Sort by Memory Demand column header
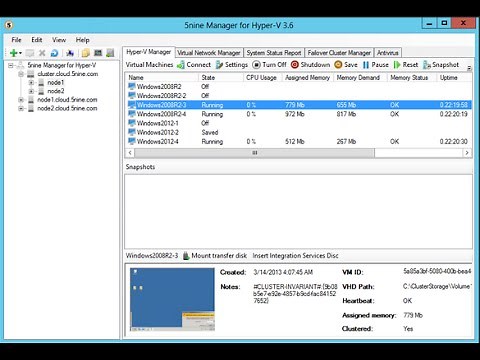This screenshot has width=480, height=360. pos(361,78)
